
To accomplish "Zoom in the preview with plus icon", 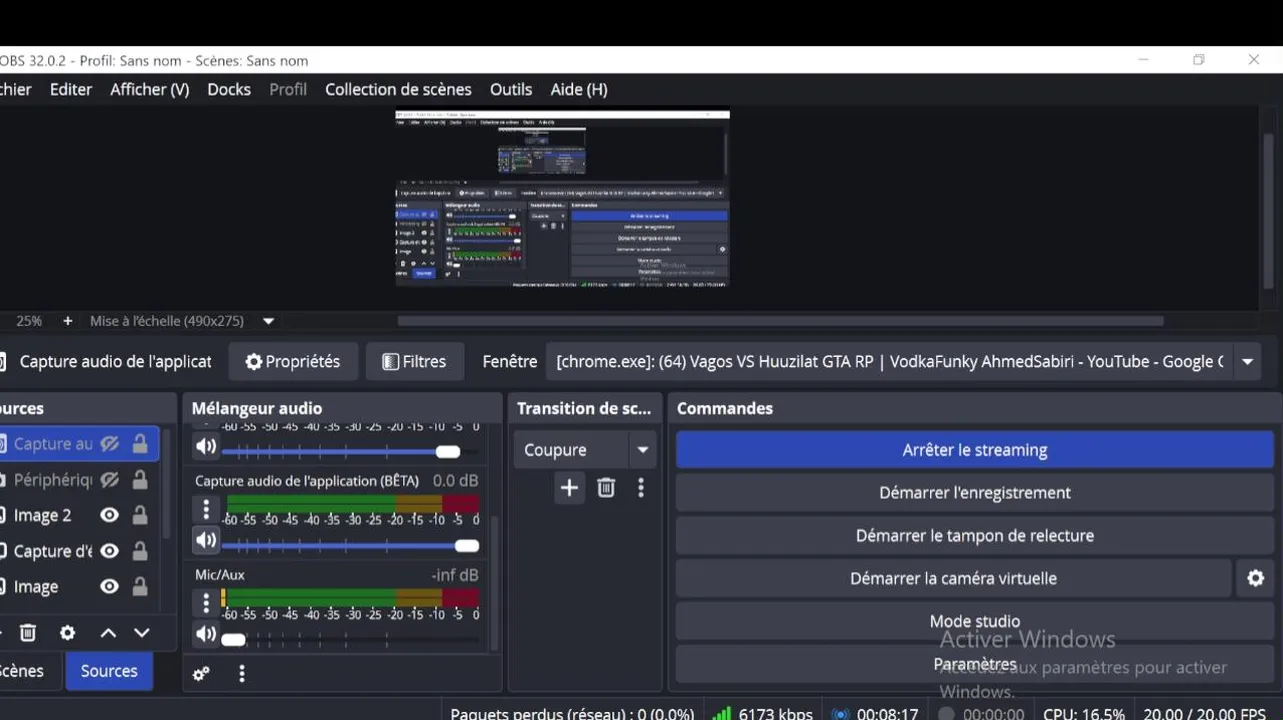I will 68,321.
